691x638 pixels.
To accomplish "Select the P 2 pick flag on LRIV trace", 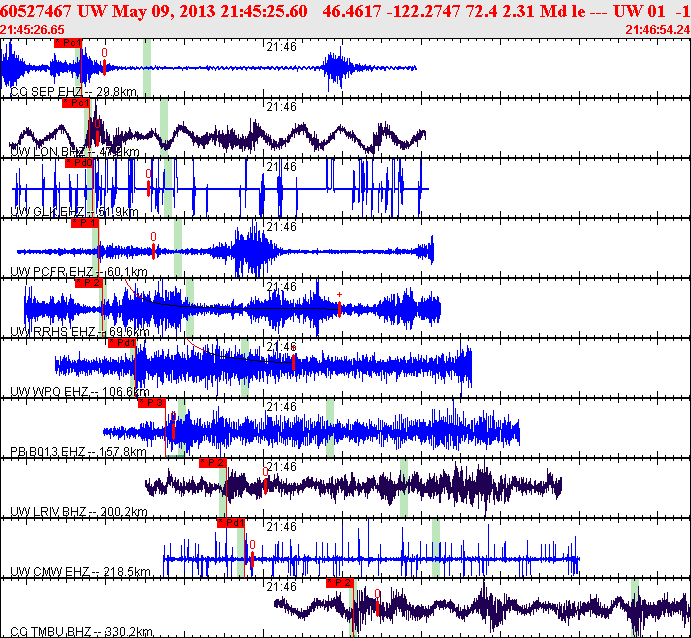I will (x=213, y=463).
